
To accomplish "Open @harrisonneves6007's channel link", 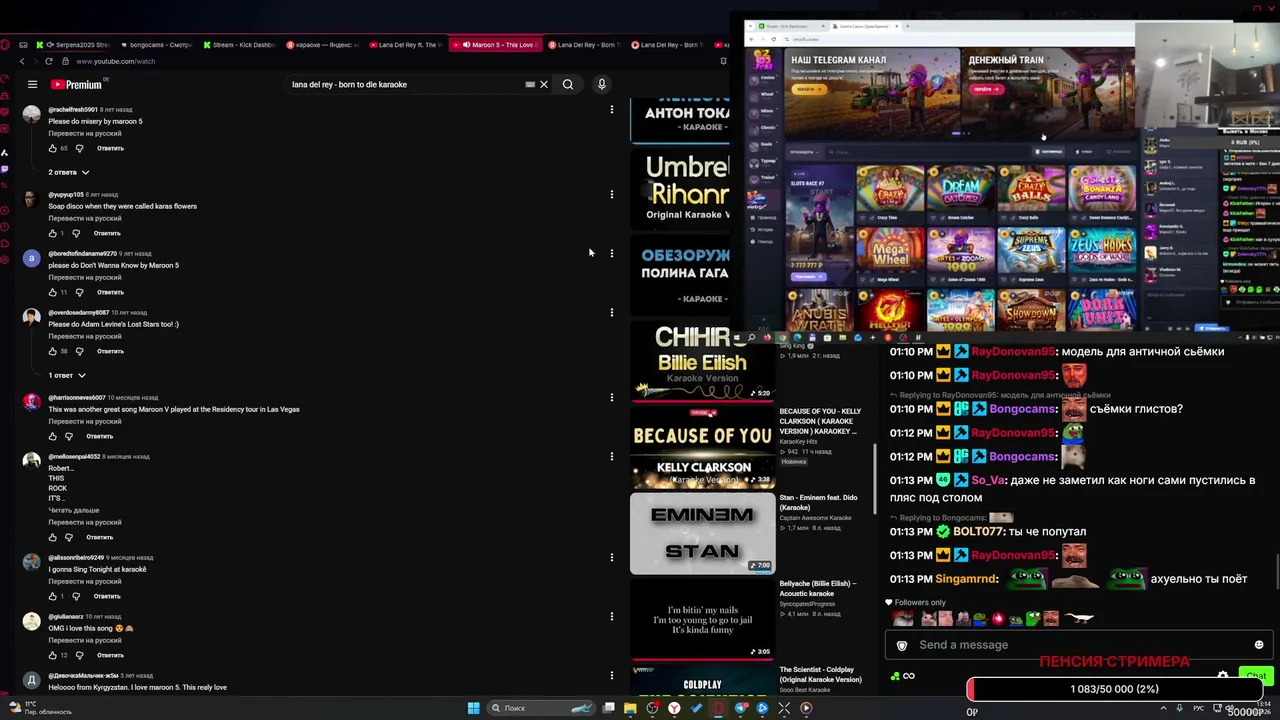I will 77,397.
